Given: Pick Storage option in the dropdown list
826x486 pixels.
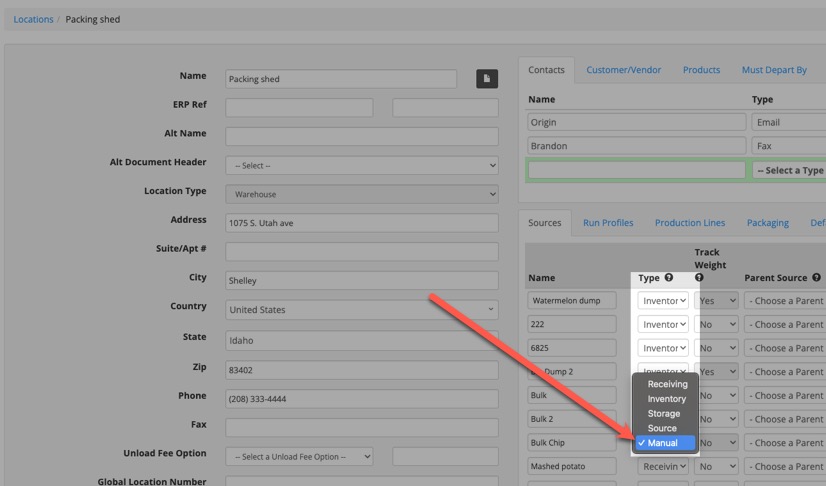Looking at the screenshot, I should point(663,413).
